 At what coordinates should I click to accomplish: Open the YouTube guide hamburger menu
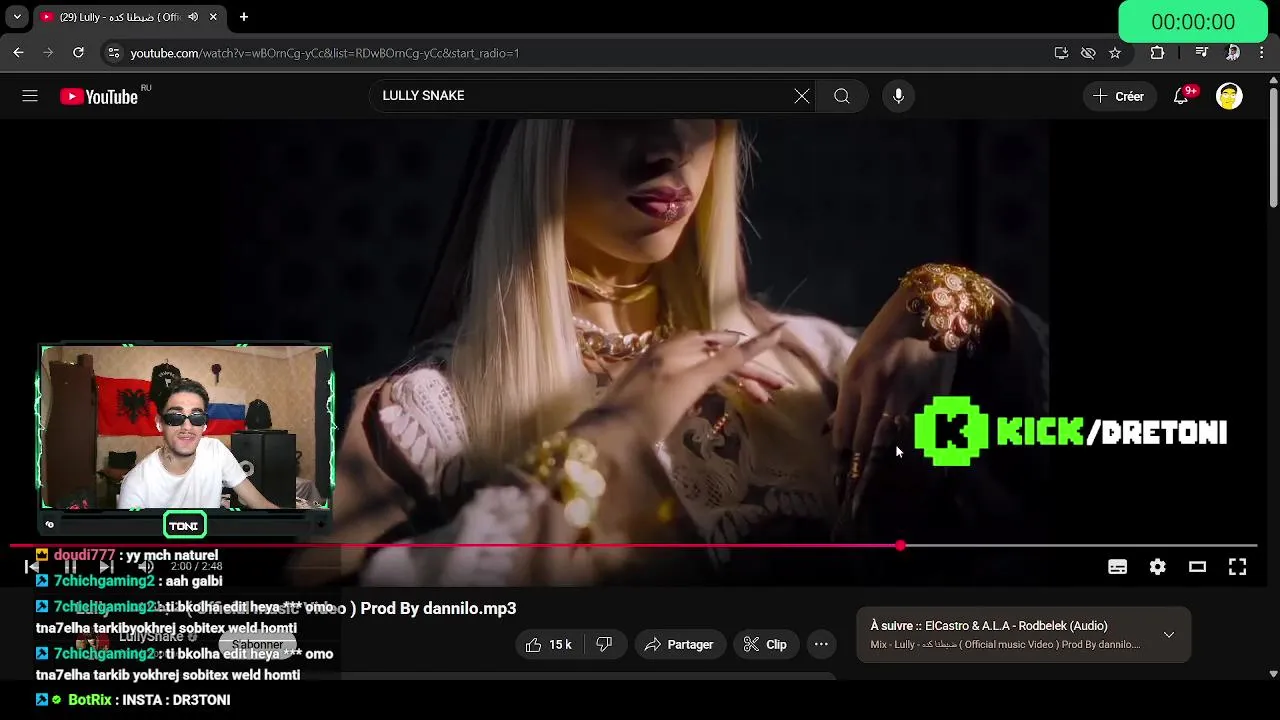pos(30,96)
